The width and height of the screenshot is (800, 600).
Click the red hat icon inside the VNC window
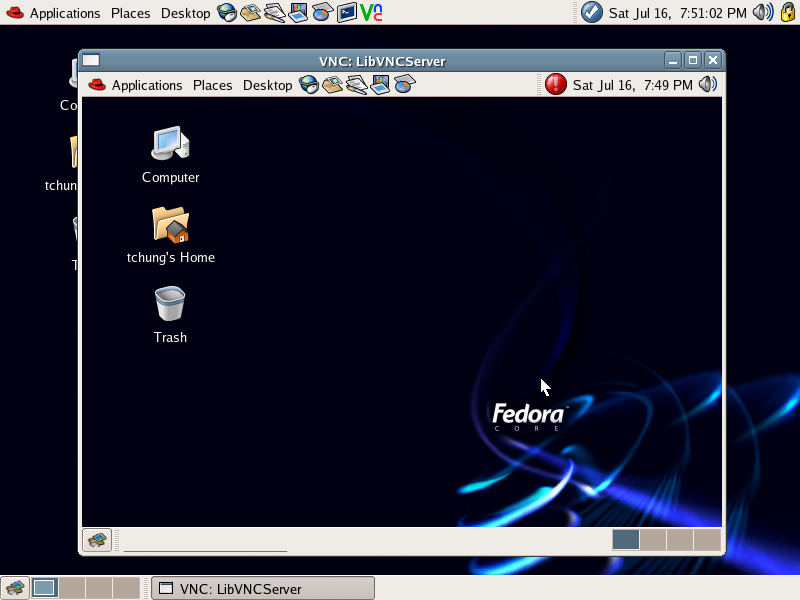(96, 85)
